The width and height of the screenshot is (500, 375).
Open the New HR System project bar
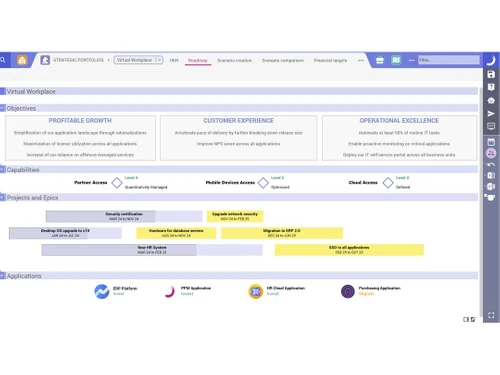point(152,250)
